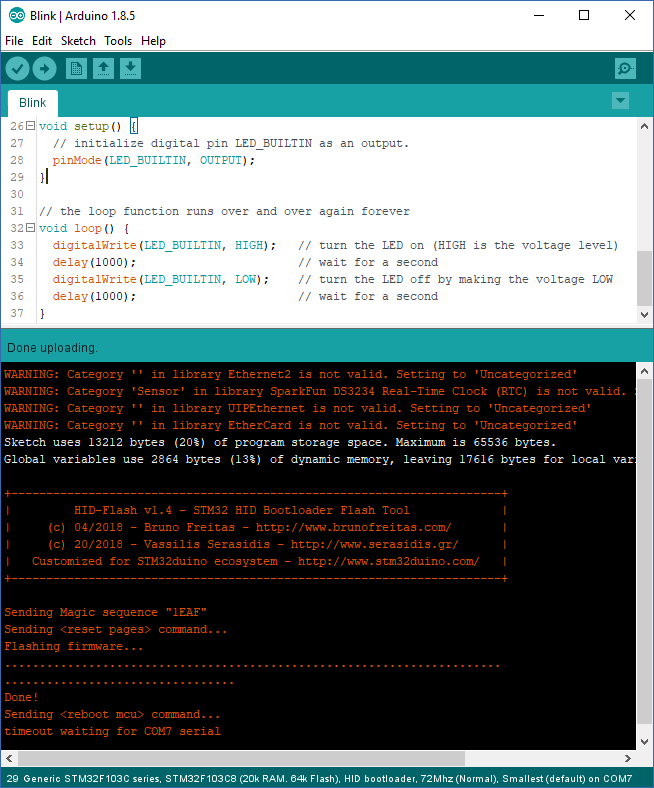Click SparkFun DS3234 warning line

coord(320,391)
